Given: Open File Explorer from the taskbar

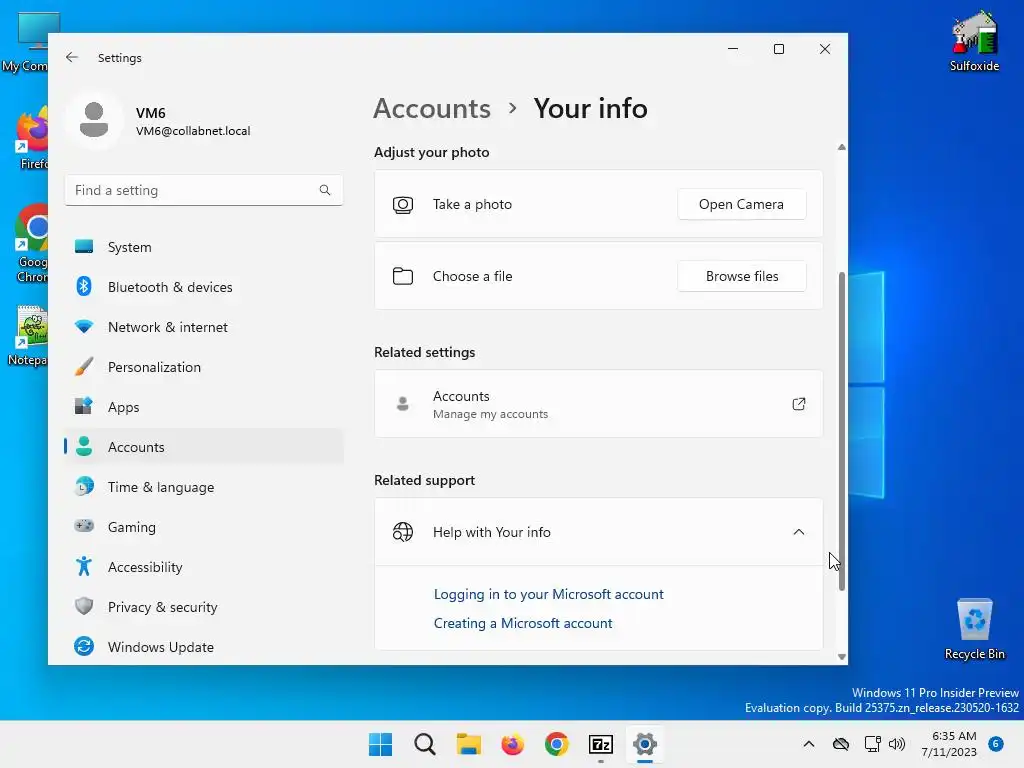Looking at the screenshot, I should (468, 744).
